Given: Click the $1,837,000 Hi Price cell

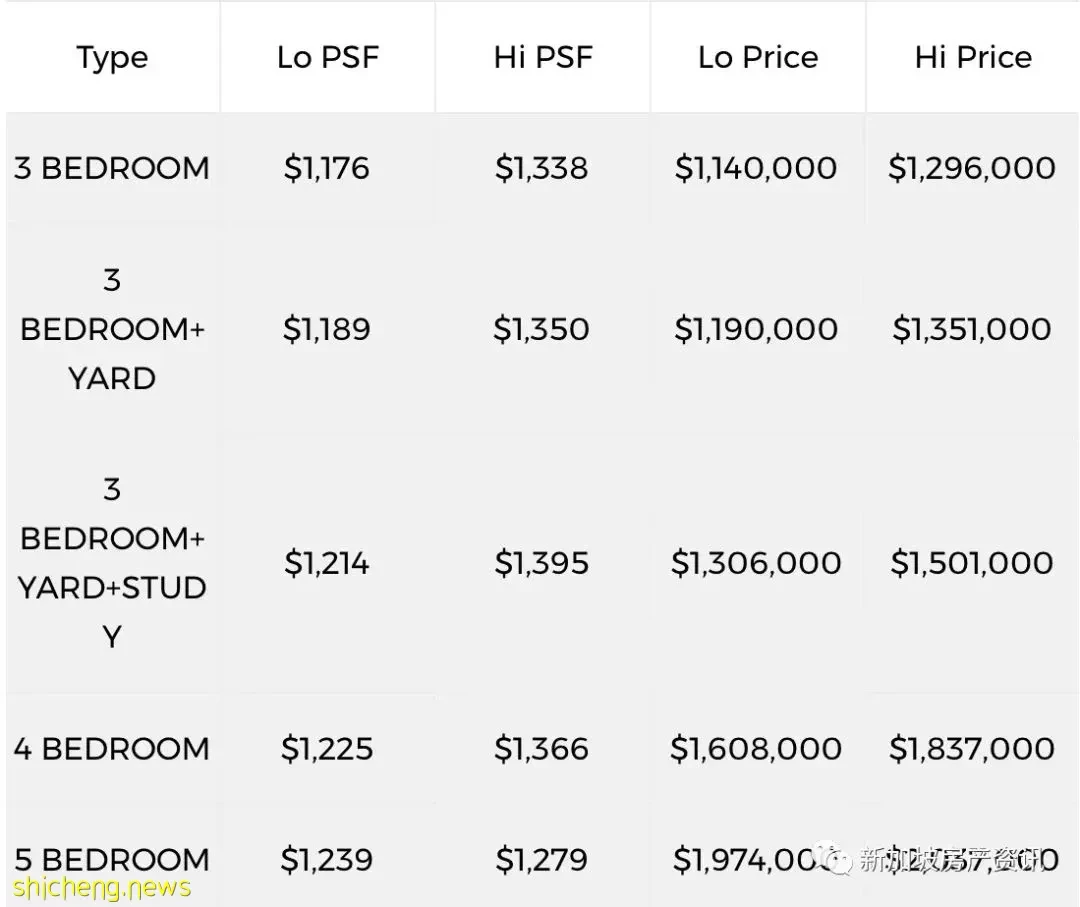Looking at the screenshot, I should pos(972,749).
